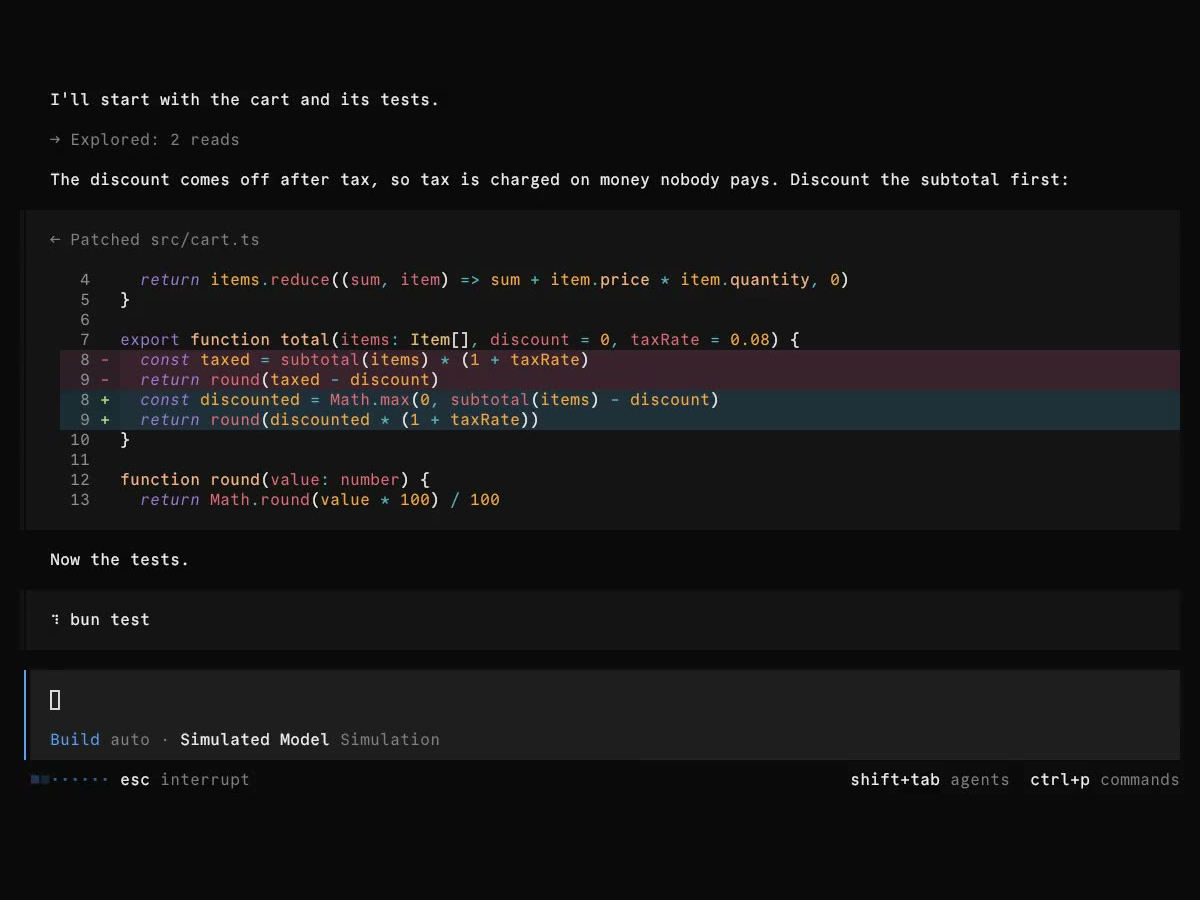1200x900 pixels.
Task: Click added line 'const discounted = Math.max'
Action: [x=620, y=400]
